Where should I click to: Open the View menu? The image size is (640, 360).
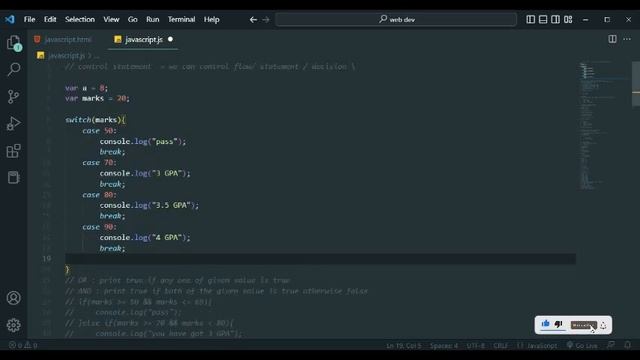(x=111, y=20)
